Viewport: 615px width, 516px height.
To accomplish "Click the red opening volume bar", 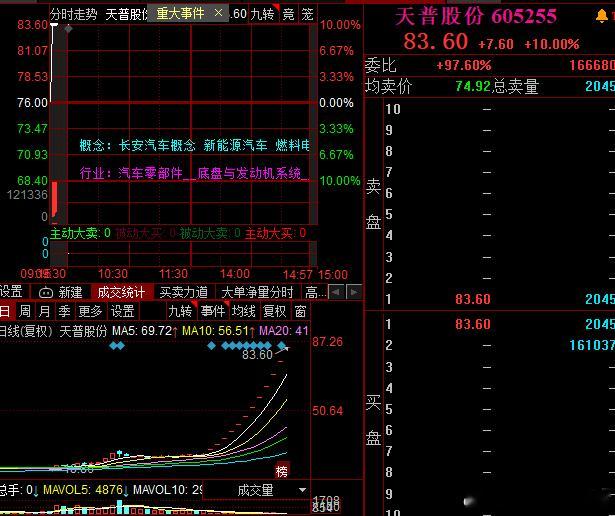I will pyautogui.click(x=55, y=199).
